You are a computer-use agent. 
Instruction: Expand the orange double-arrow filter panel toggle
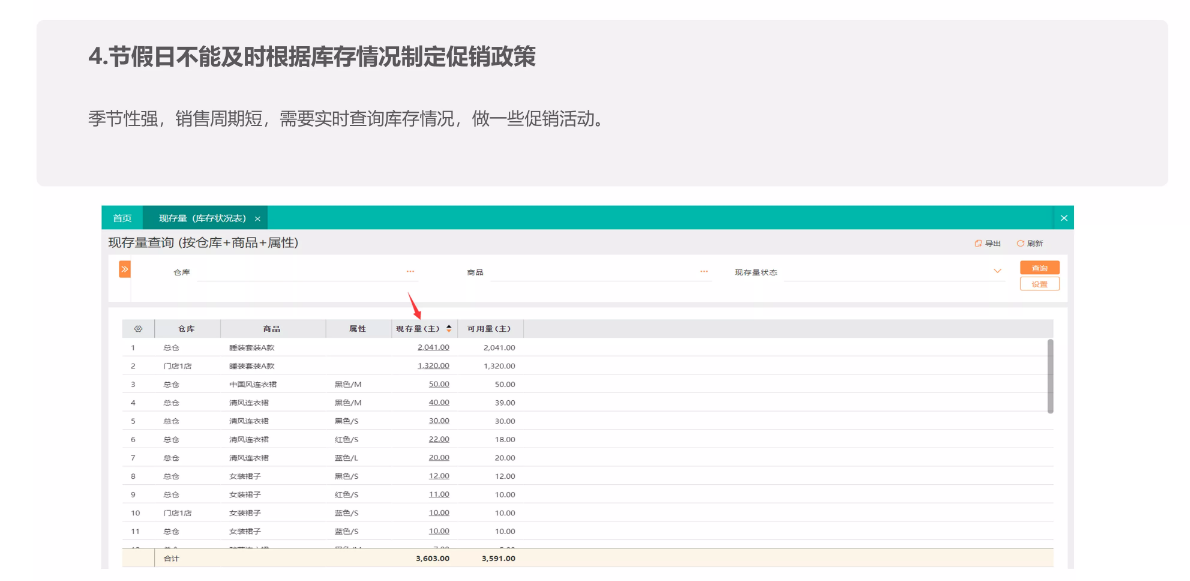[125, 269]
